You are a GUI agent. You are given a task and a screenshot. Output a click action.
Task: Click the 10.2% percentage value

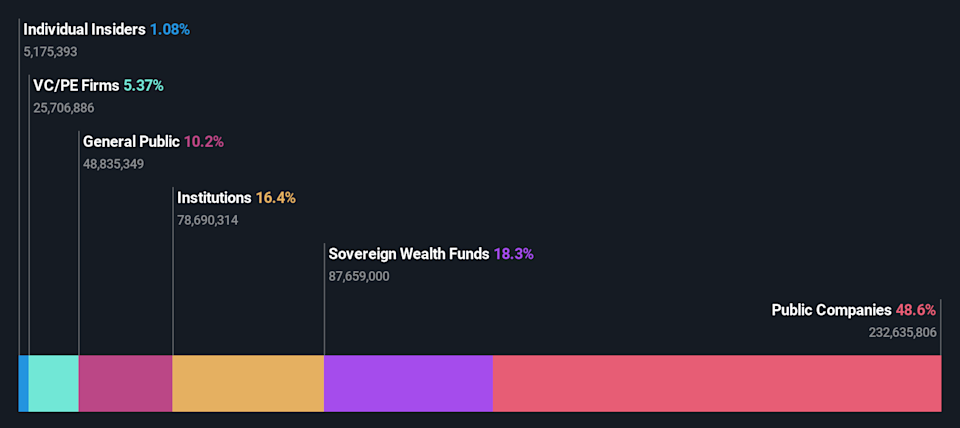pyautogui.click(x=204, y=142)
